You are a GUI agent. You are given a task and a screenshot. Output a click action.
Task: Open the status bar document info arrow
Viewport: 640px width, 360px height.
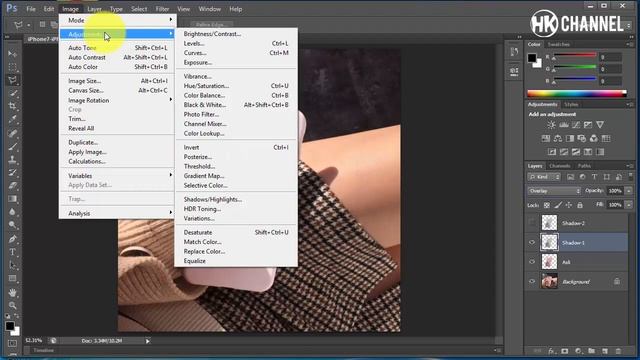(148, 341)
